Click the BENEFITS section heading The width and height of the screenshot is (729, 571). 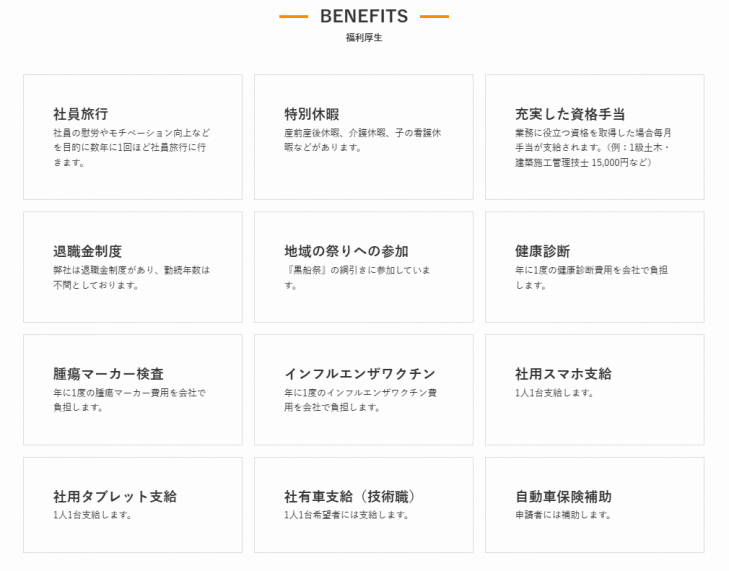tap(364, 16)
